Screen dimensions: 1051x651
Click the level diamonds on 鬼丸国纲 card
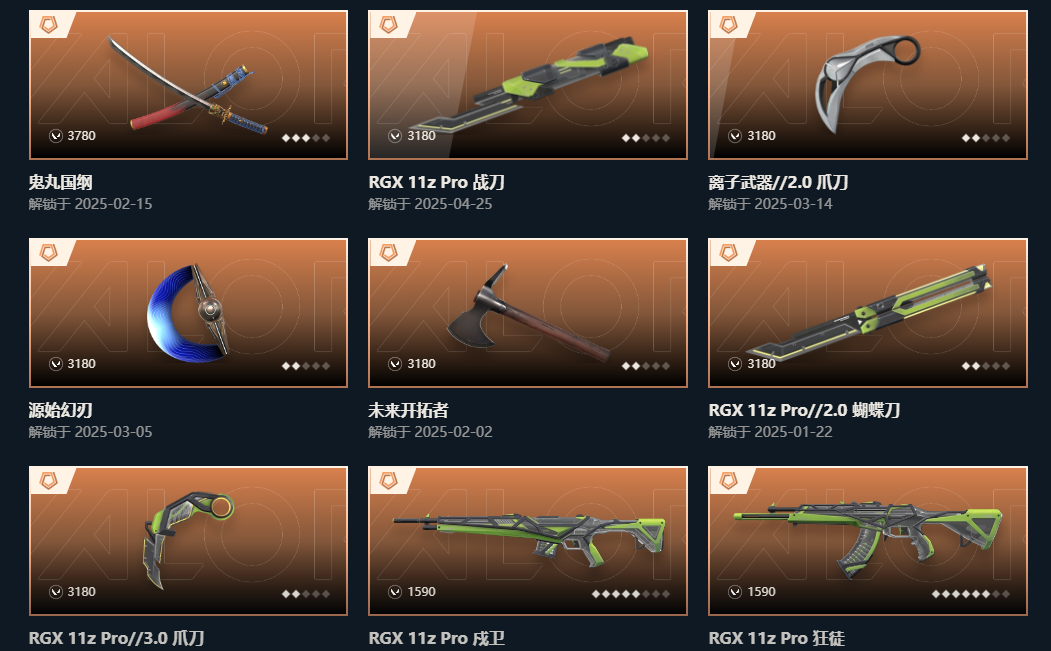306,138
